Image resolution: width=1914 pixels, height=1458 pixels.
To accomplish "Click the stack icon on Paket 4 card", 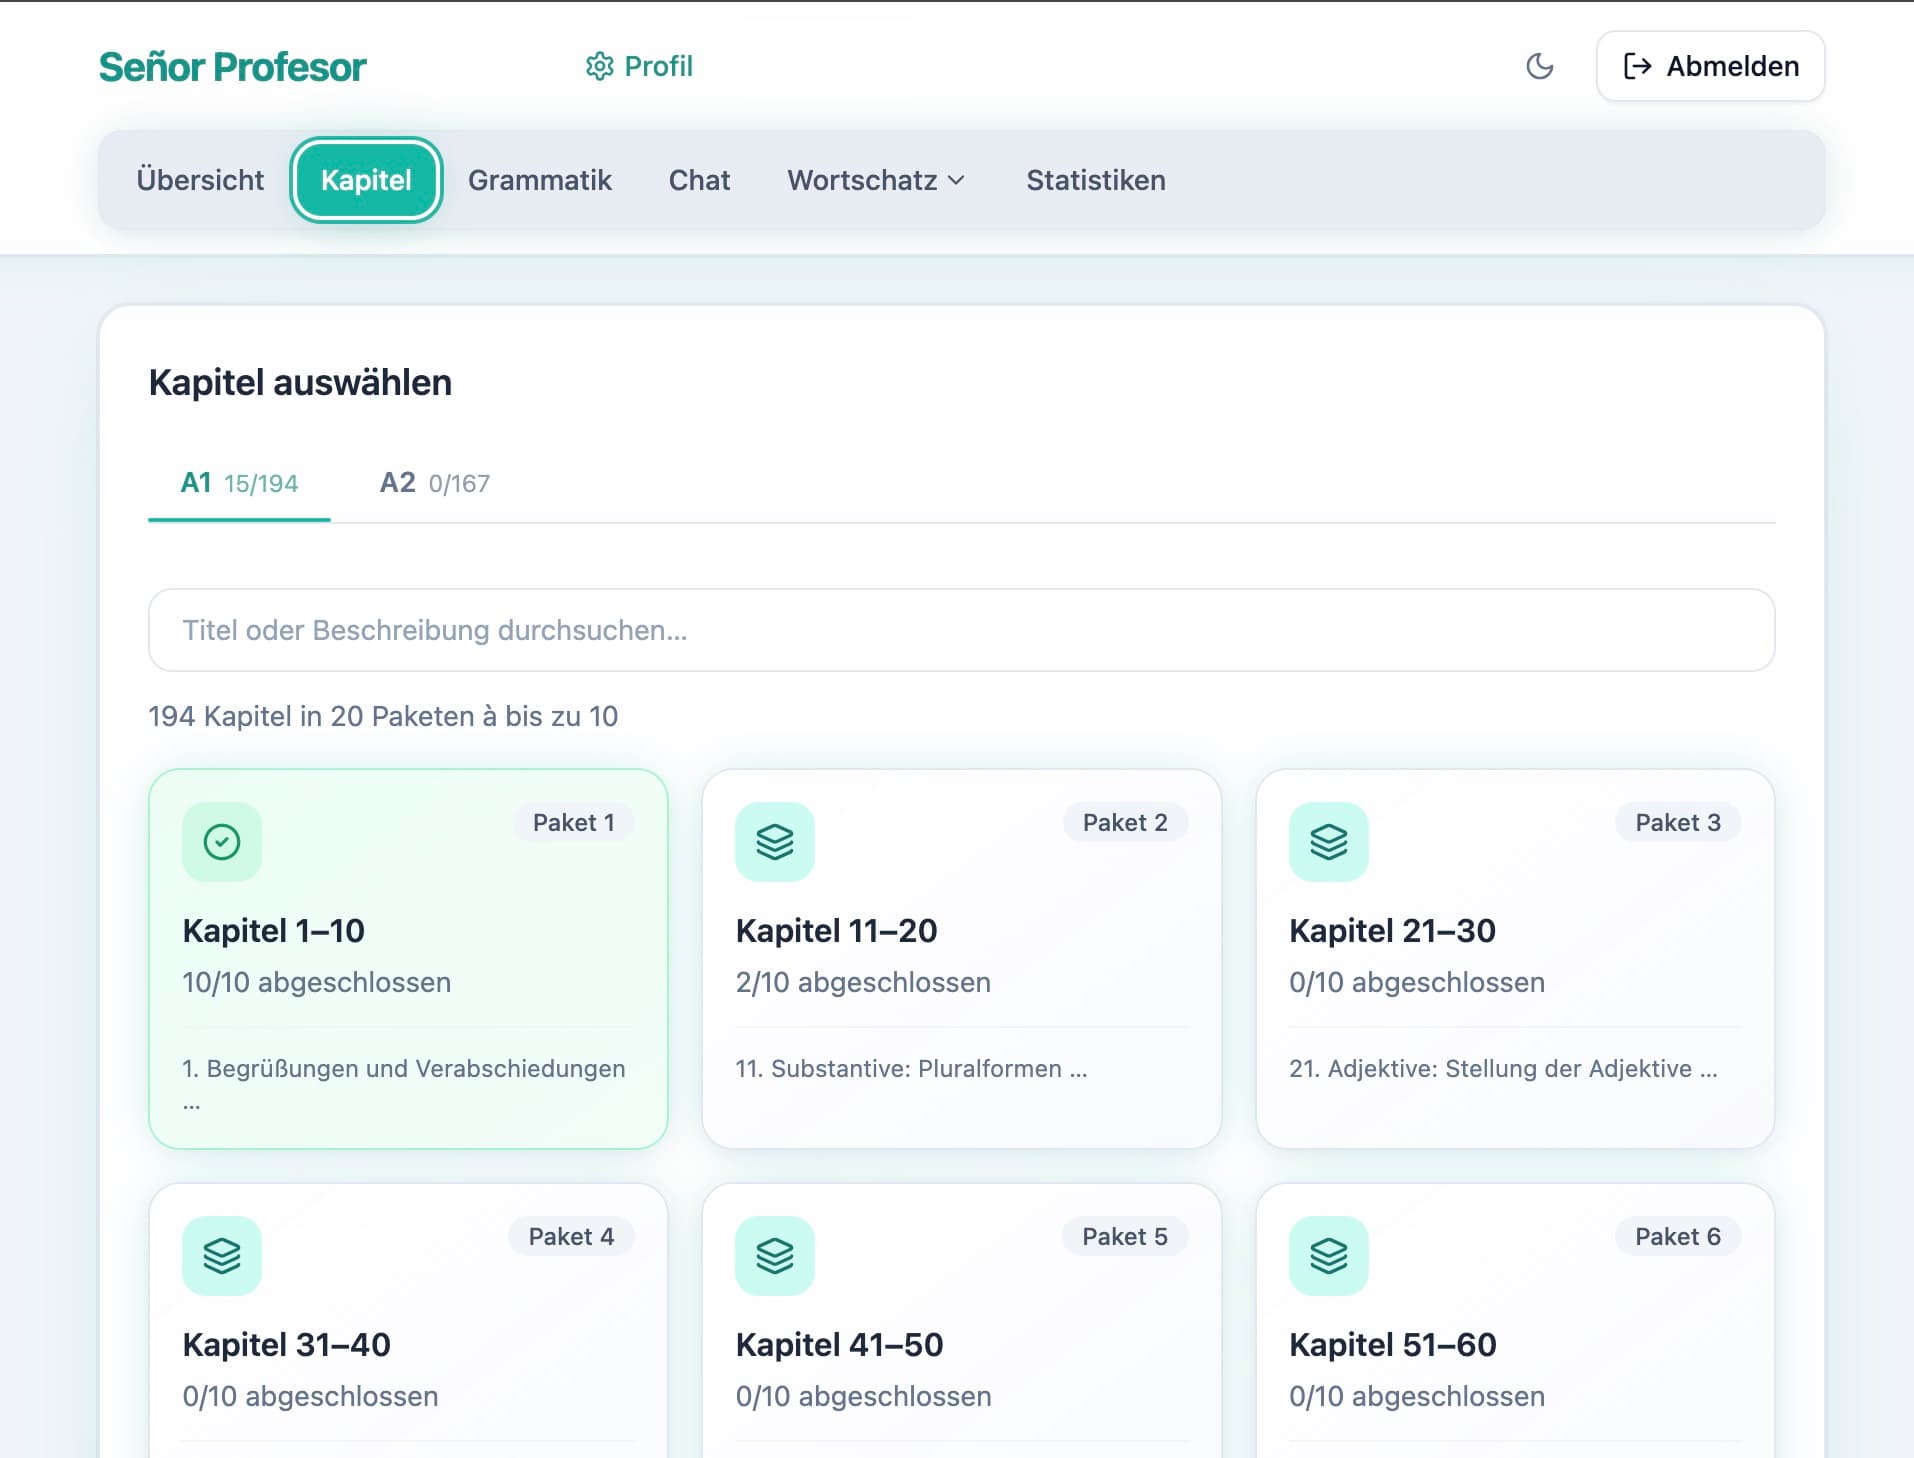I will [222, 1256].
